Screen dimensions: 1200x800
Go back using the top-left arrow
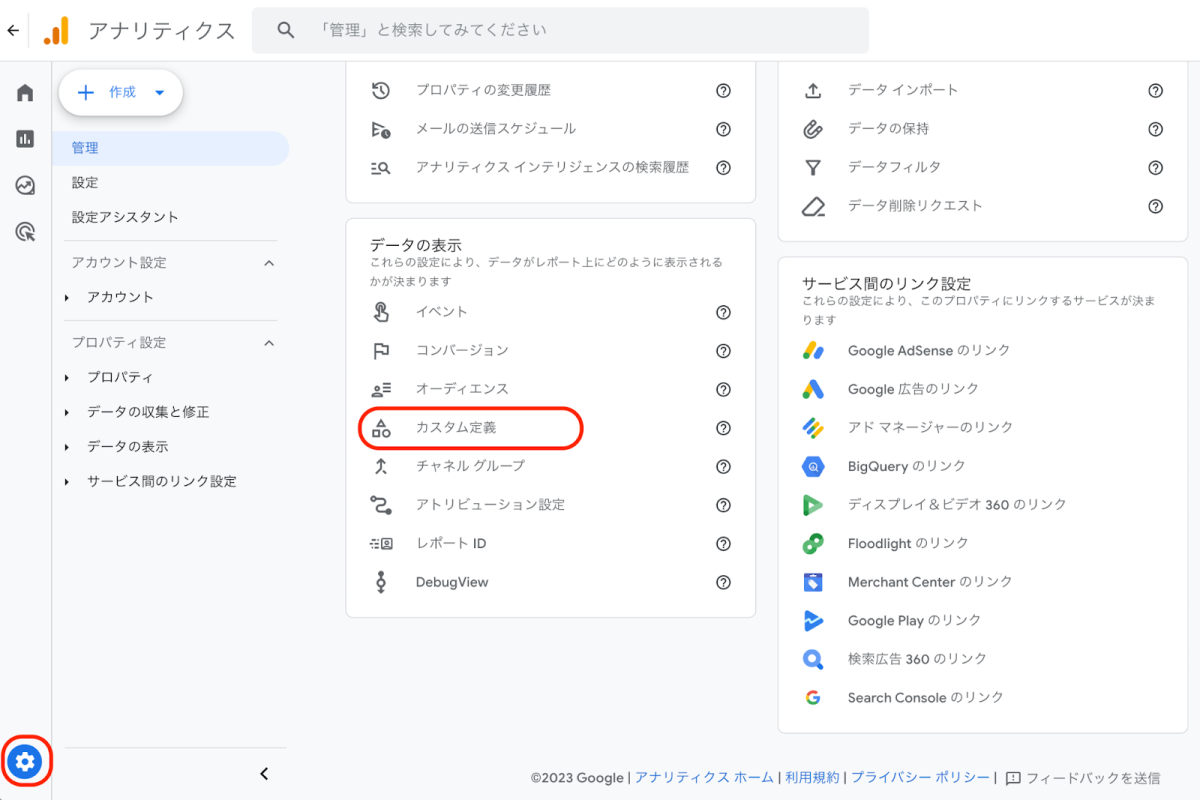tap(13, 30)
